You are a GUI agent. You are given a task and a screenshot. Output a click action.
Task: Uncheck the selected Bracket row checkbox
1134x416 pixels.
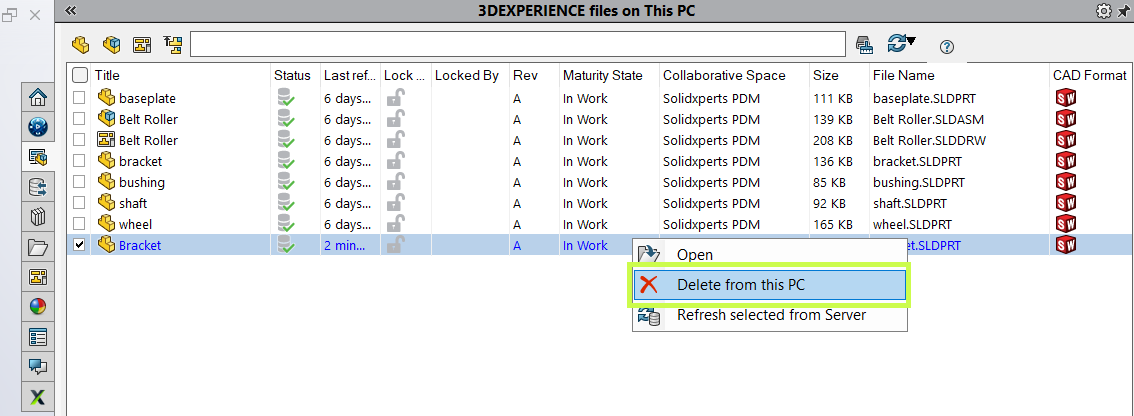click(80, 245)
